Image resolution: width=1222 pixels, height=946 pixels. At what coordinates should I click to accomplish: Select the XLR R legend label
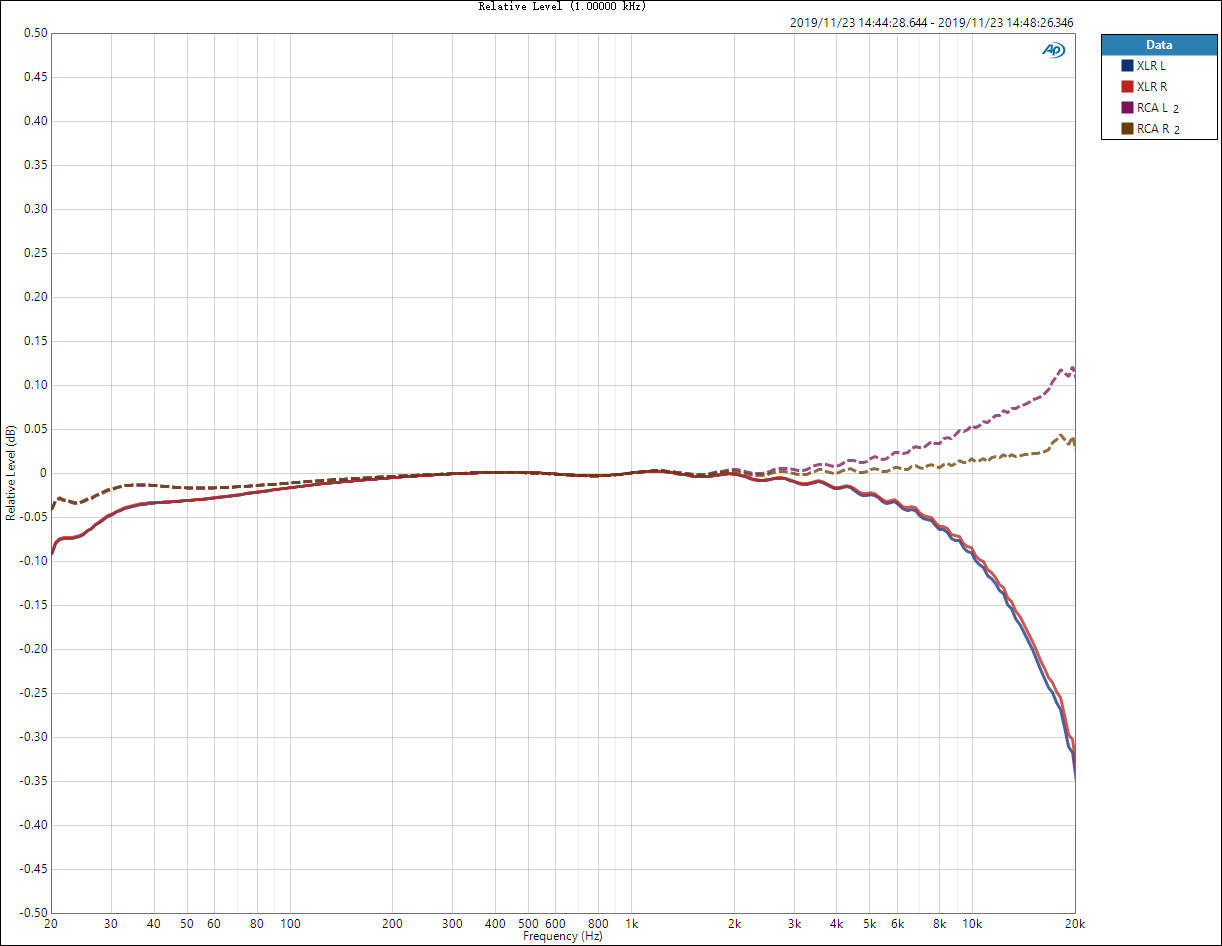pos(1152,87)
